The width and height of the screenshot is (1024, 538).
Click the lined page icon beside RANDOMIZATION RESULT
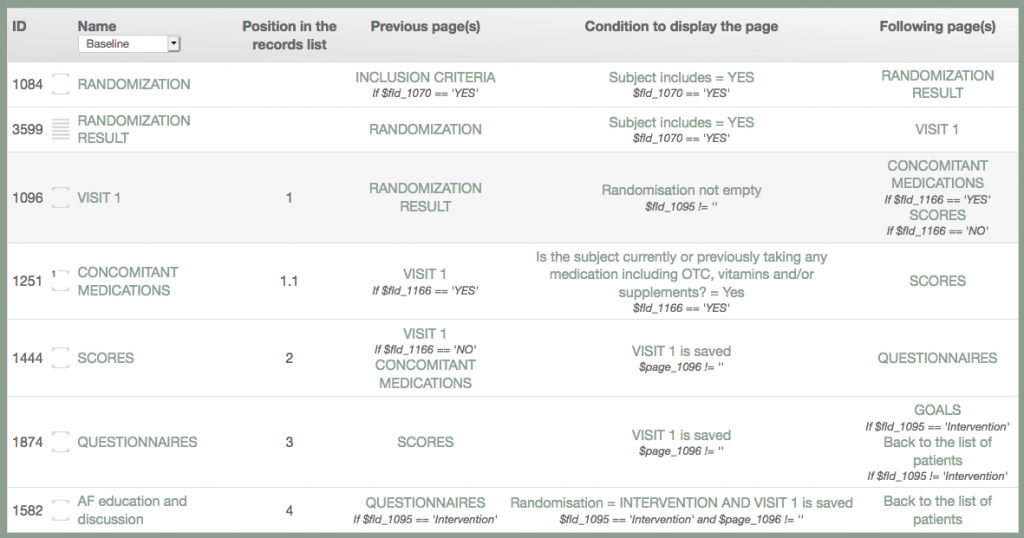click(61, 129)
